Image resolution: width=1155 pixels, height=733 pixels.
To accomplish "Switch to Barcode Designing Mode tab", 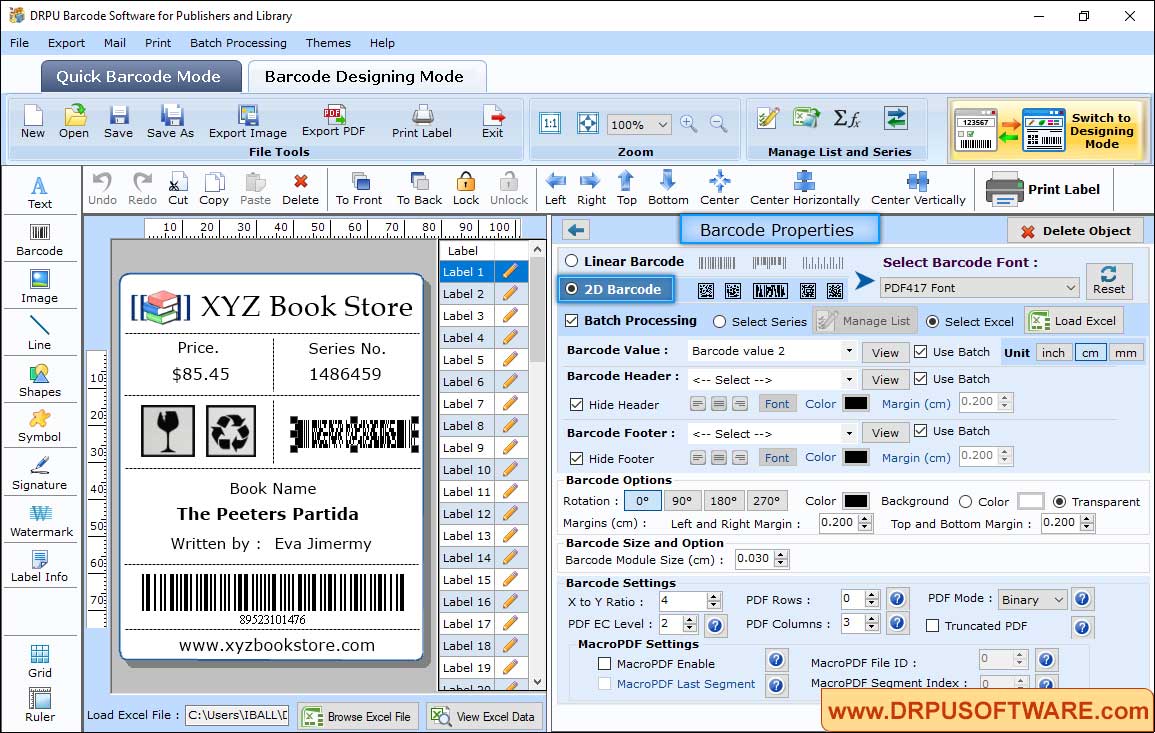I will (x=366, y=77).
